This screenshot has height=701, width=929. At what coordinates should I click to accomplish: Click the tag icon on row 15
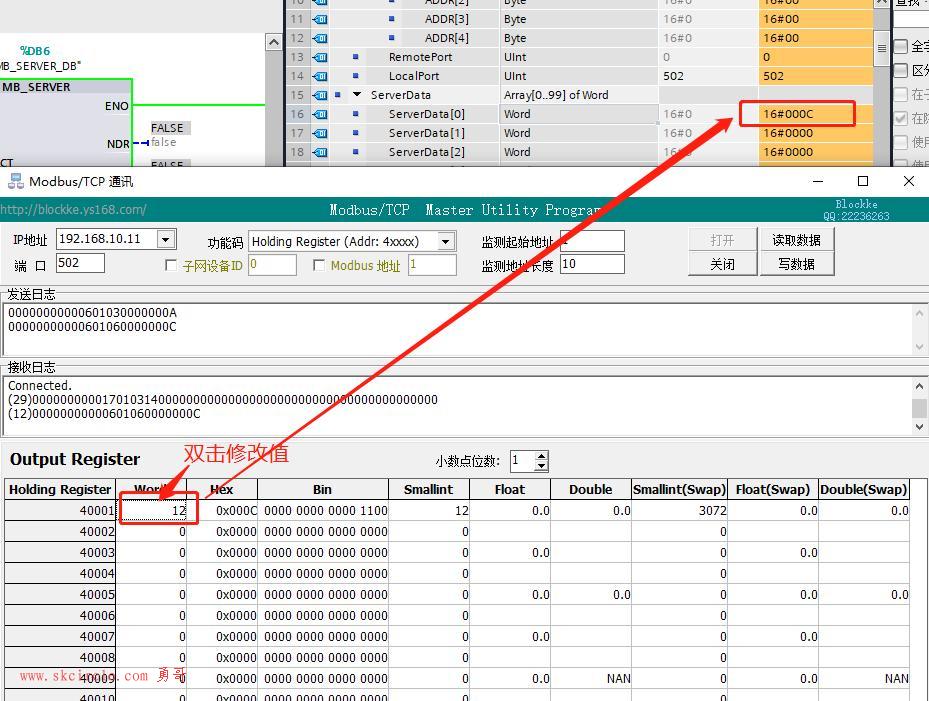320,95
